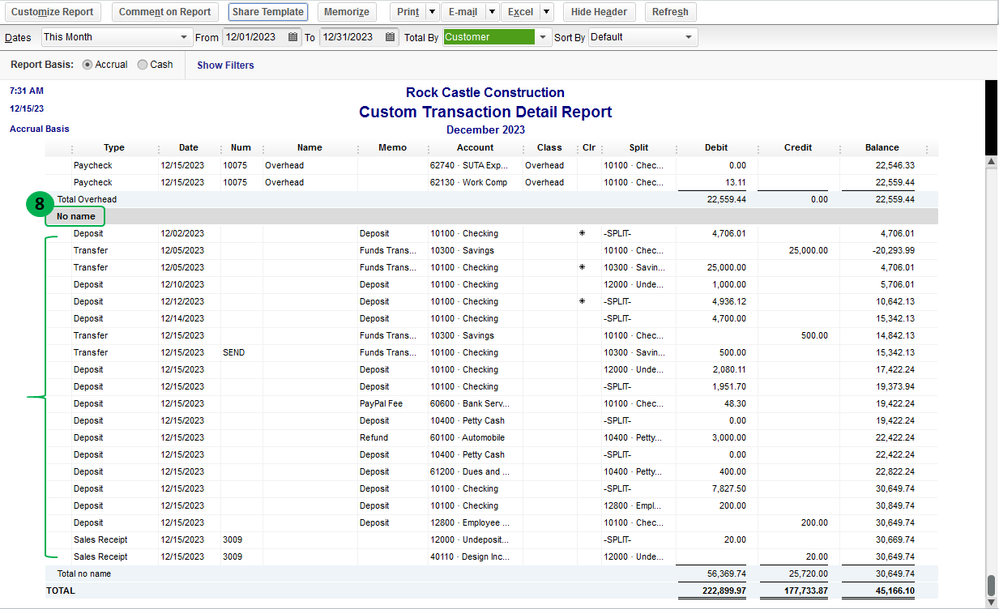
Task: Open the From date calendar picker
Action: (293, 37)
